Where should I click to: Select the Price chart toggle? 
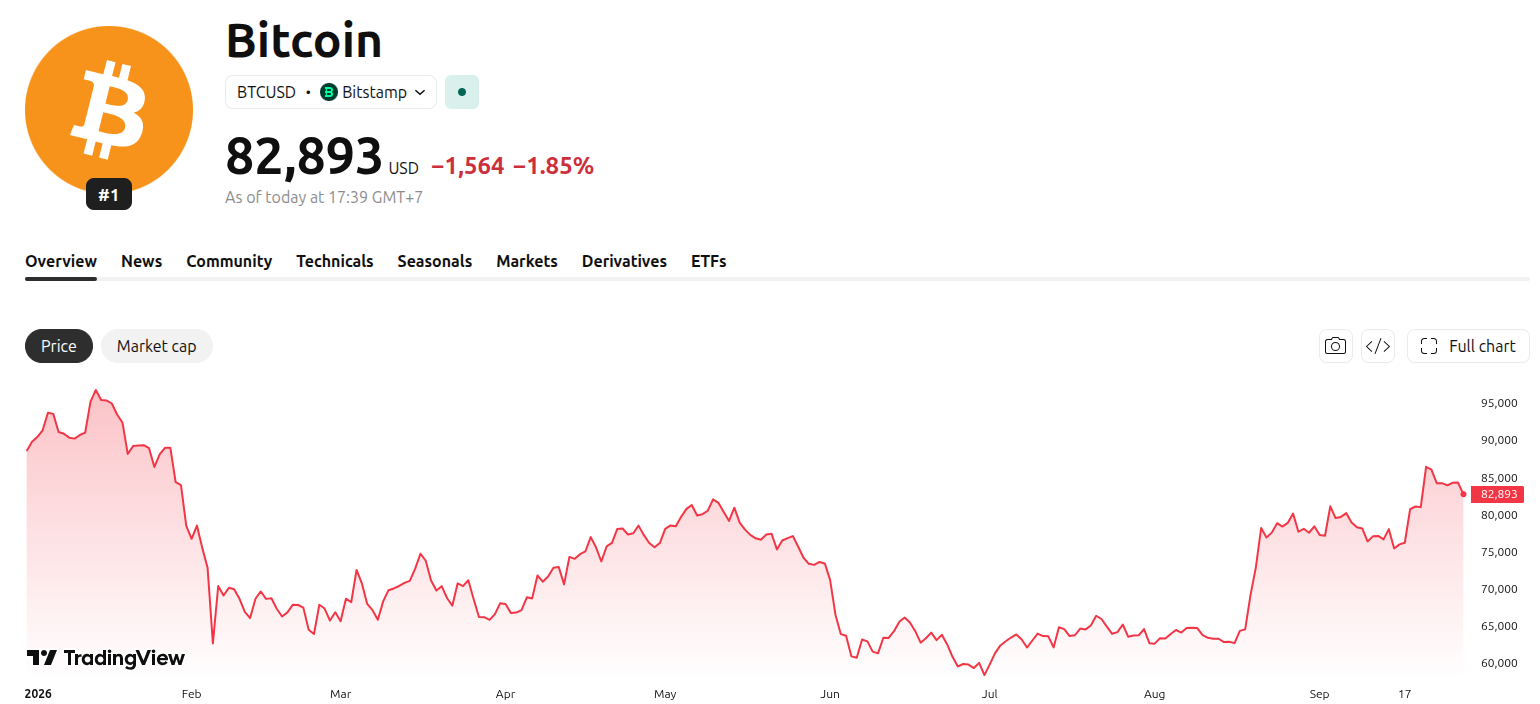[x=59, y=346]
